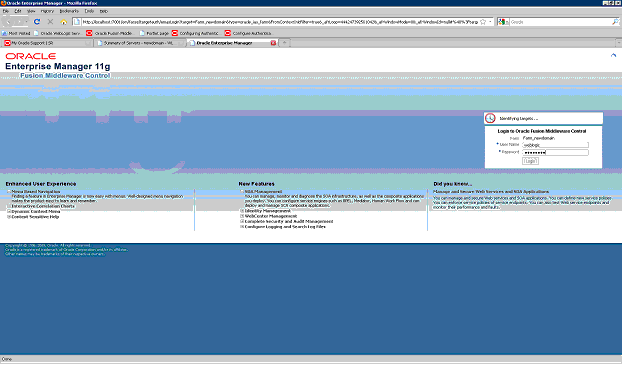Click the Login button
This screenshot has height=366, width=625.
(530, 161)
